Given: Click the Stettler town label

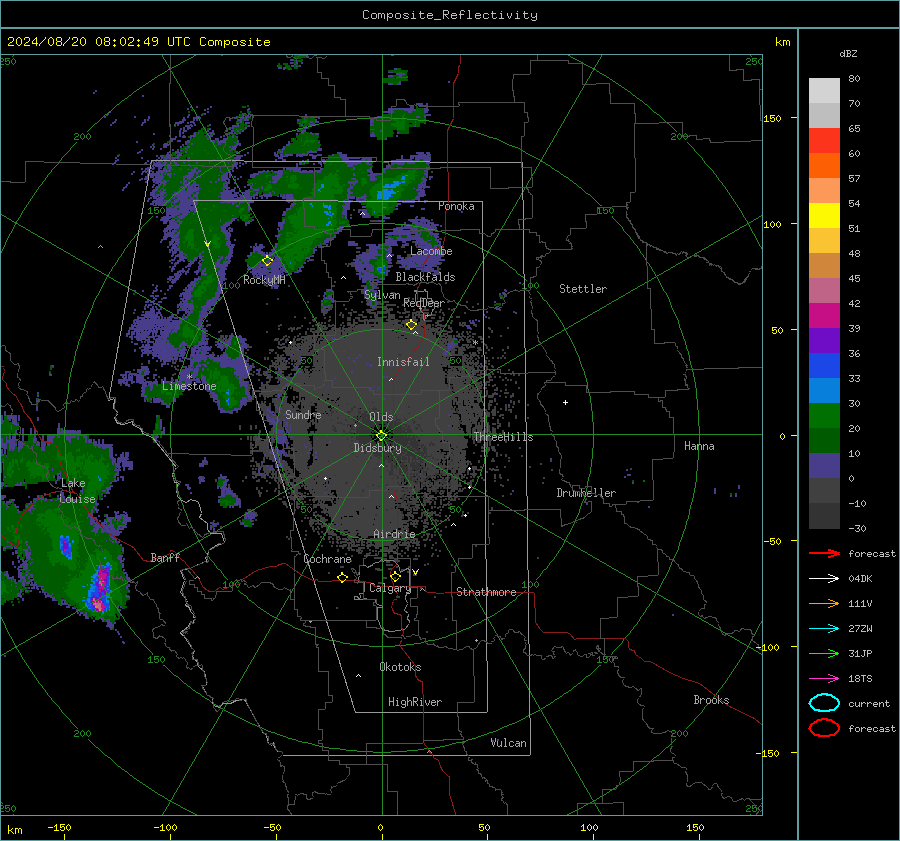Looking at the screenshot, I should point(583,289).
